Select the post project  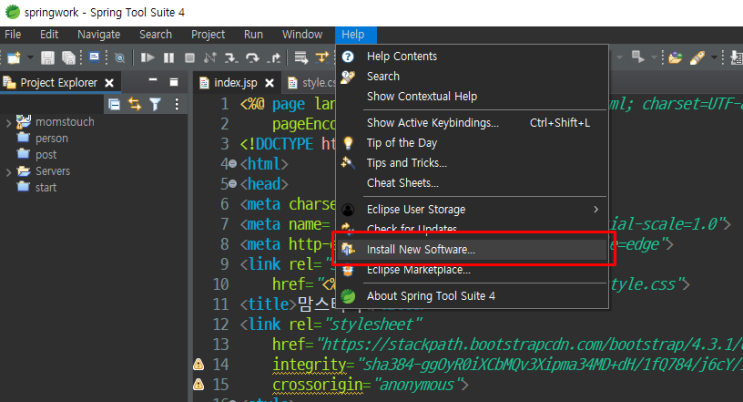(45, 155)
